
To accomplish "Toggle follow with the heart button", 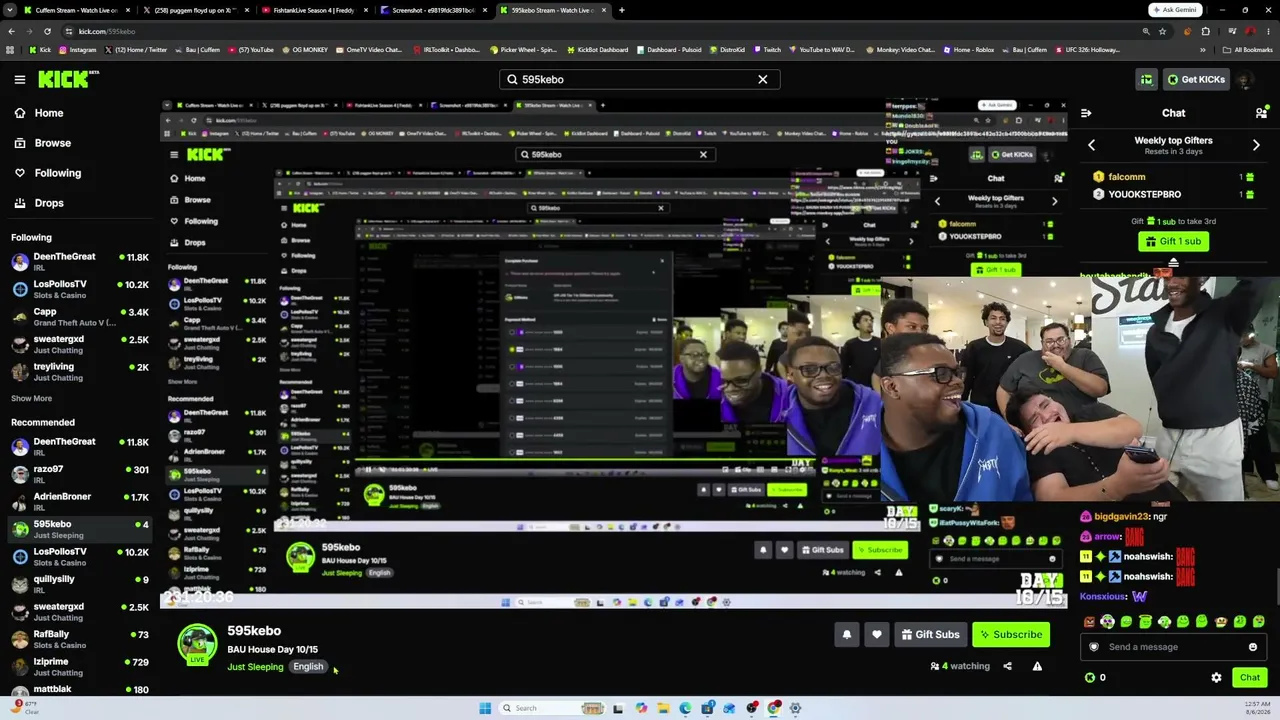I will point(877,635).
